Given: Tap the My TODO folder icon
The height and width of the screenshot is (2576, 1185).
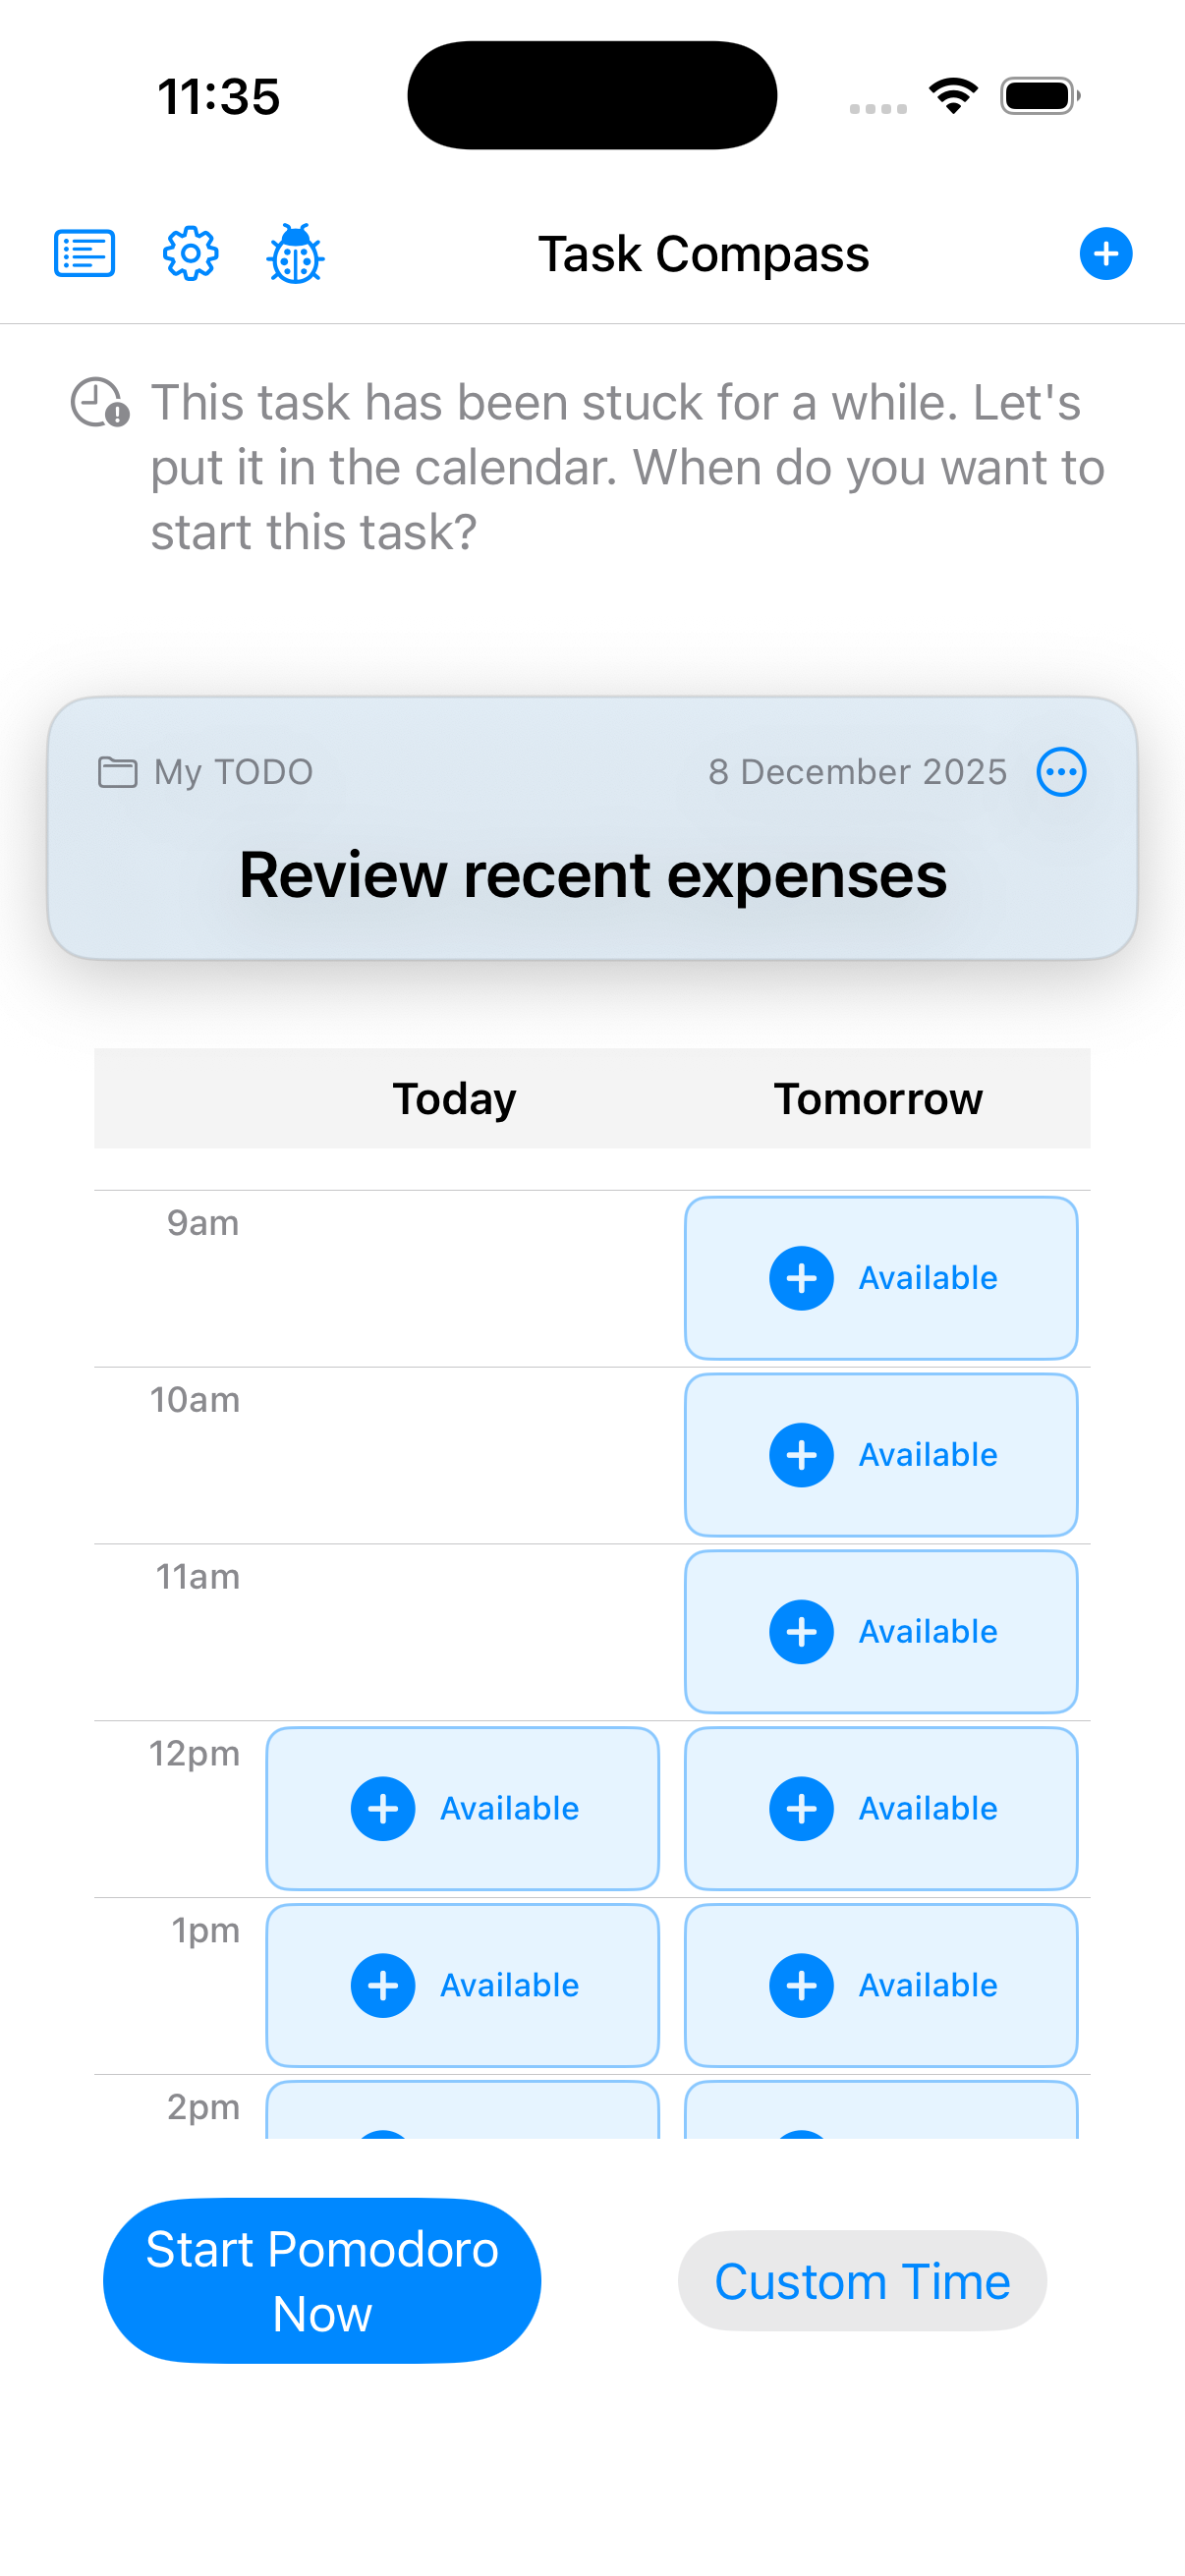Looking at the screenshot, I should [117, 772].
